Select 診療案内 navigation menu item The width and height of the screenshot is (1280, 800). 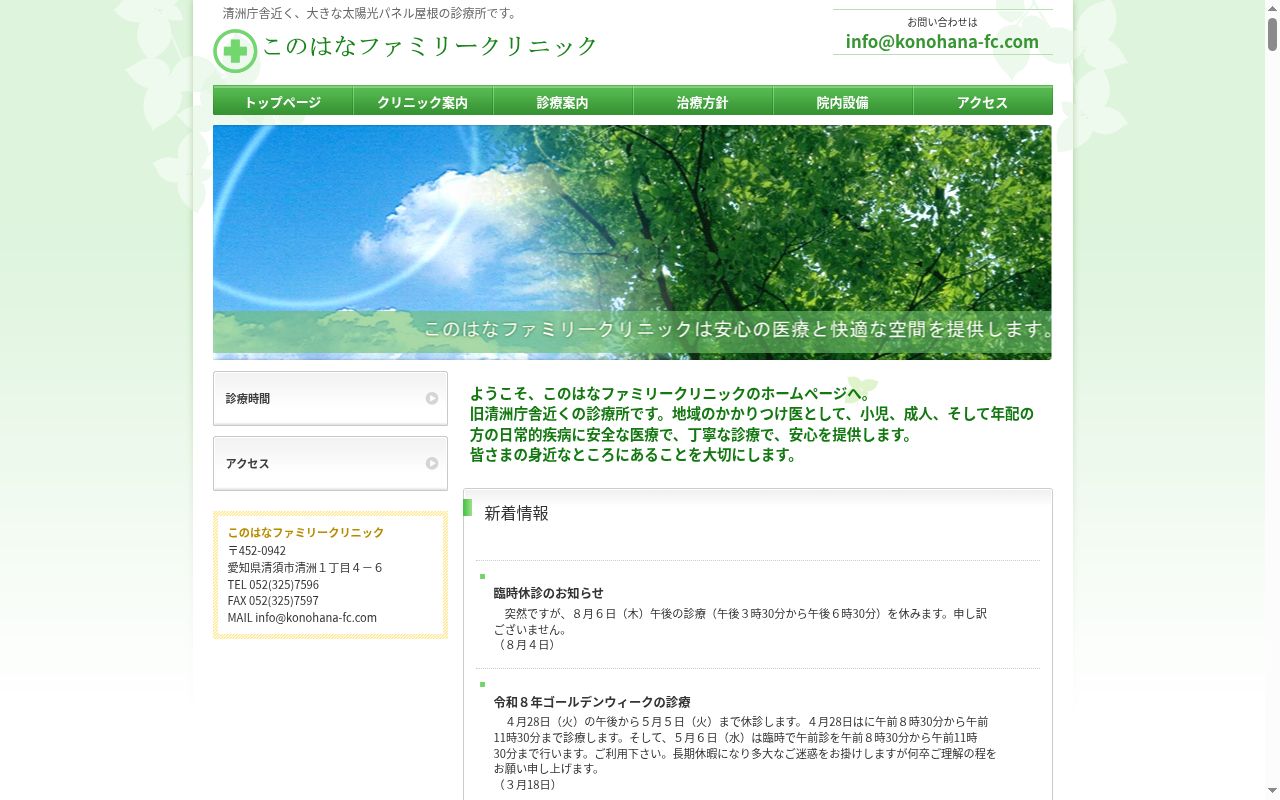coord(563,101)
